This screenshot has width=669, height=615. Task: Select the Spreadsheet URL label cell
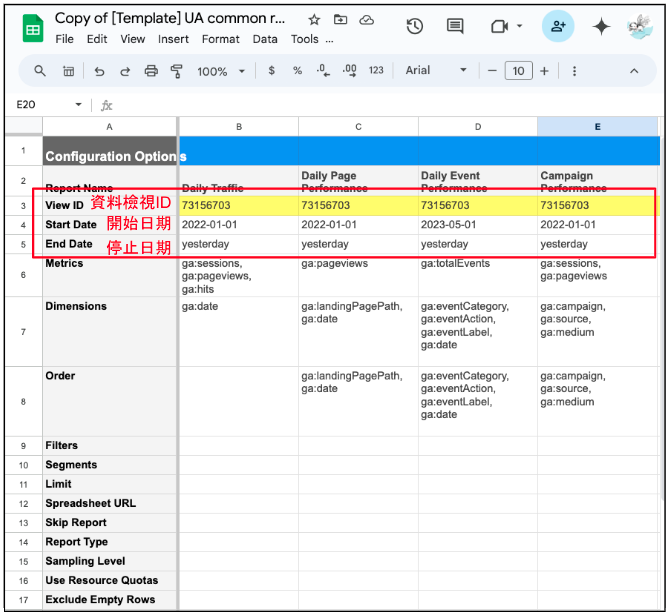click(x=109, y=504)
